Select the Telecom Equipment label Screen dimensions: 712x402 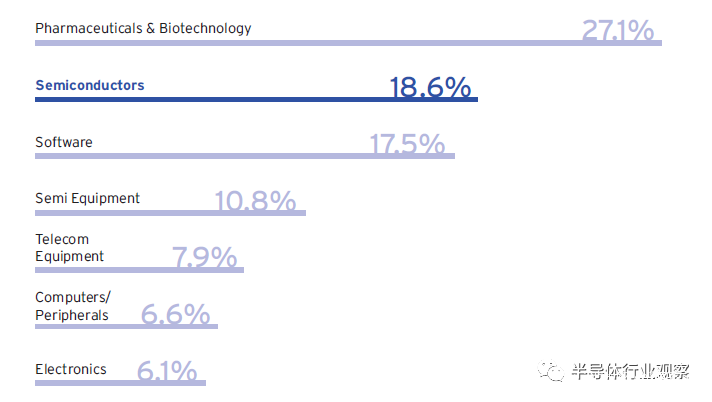[69, 247]
